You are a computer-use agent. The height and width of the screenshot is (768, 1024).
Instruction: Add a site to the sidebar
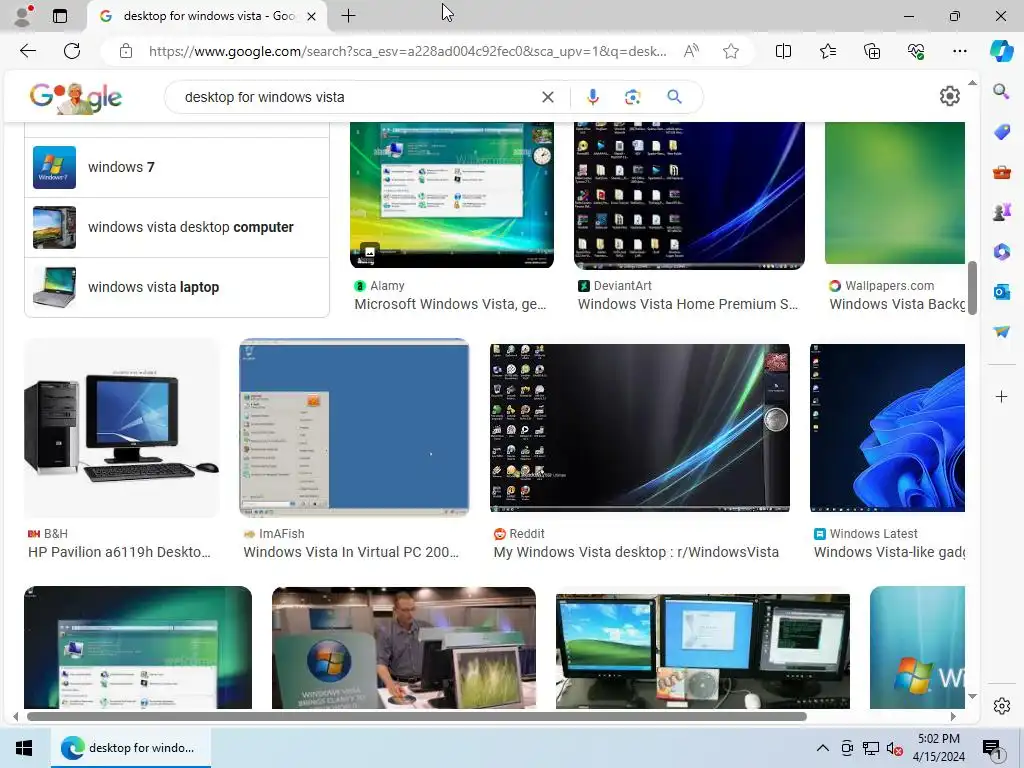[1001, 396]
